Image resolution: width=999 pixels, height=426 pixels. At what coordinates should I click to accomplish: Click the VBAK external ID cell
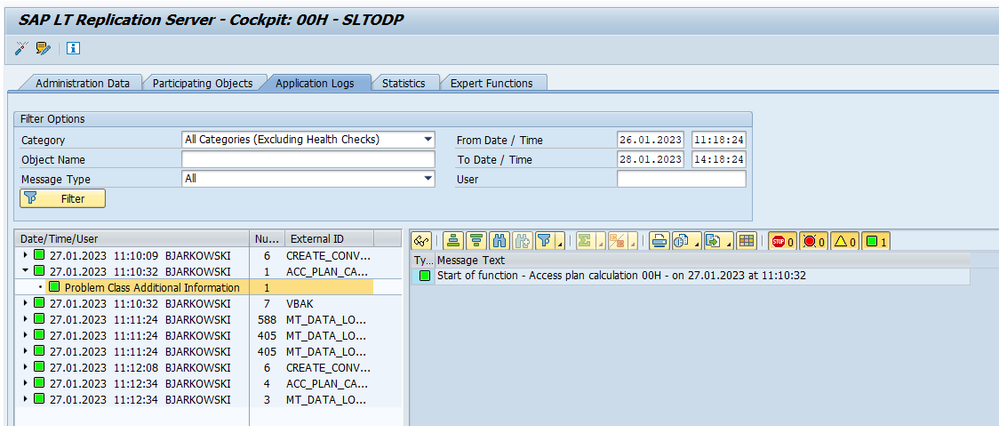pos(299,304)
